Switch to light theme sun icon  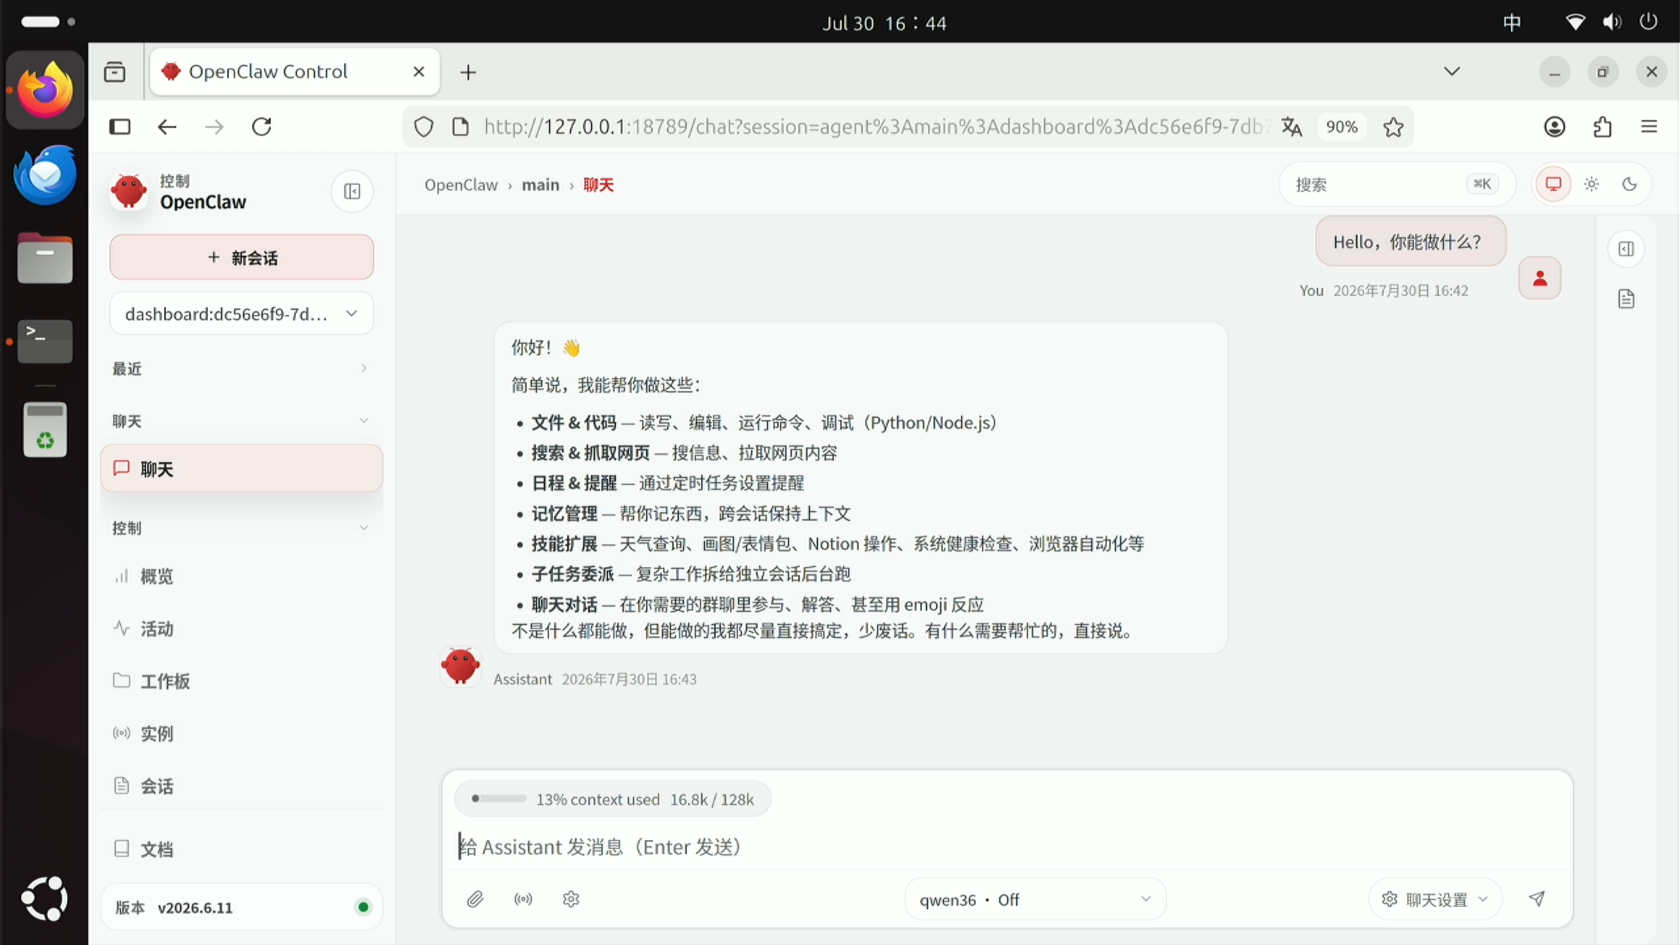coord(1591,184)
